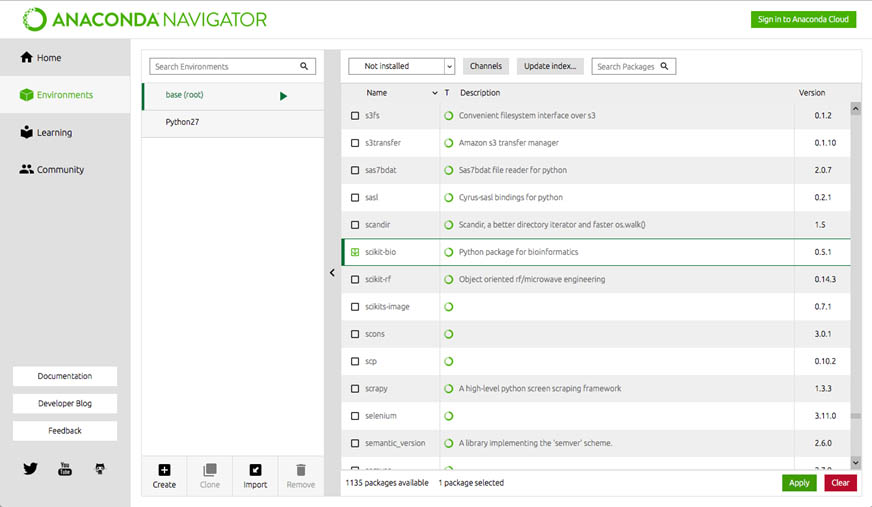This screenshot has height=507, width=872.
Task: Check the scandir package checkbox
Action: point(355,225)
